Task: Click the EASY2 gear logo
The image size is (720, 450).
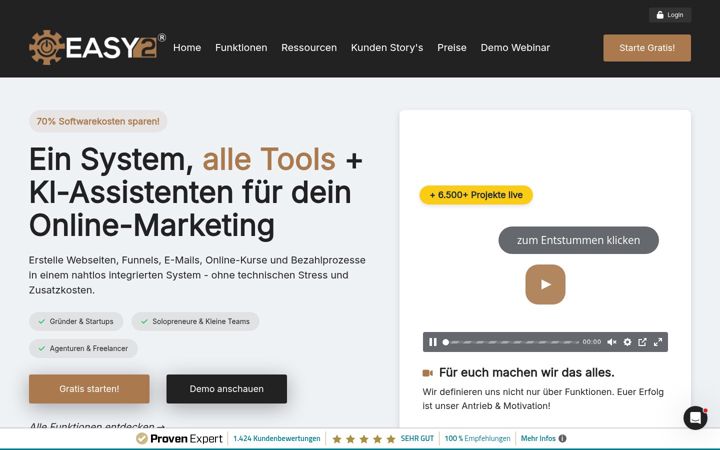Action: coord(96,47)
